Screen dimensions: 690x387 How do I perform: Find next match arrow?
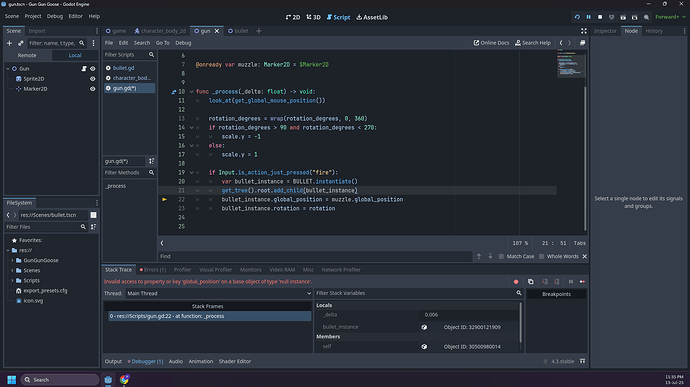490,256
